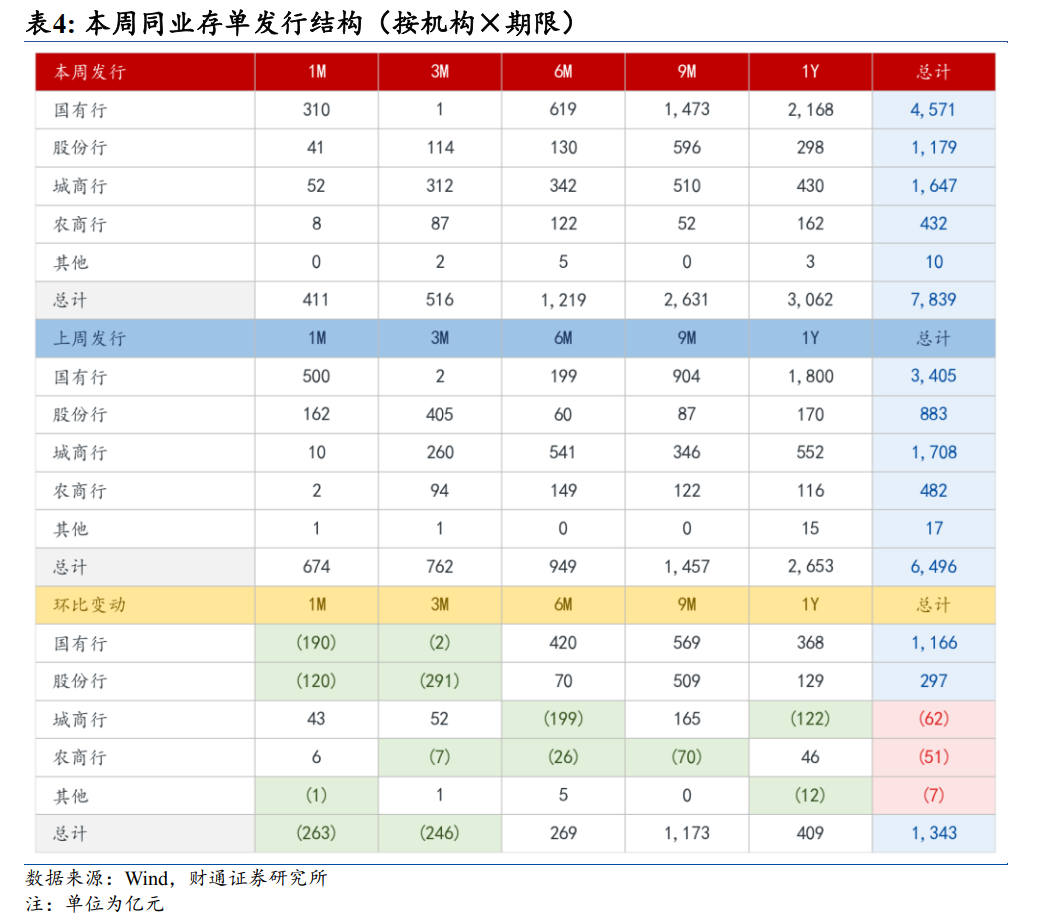This screenshot has width=1044, height=922.
Task: Select the 1Y header in yellow row
Action: pyautogui.click(x=810, y=604)
